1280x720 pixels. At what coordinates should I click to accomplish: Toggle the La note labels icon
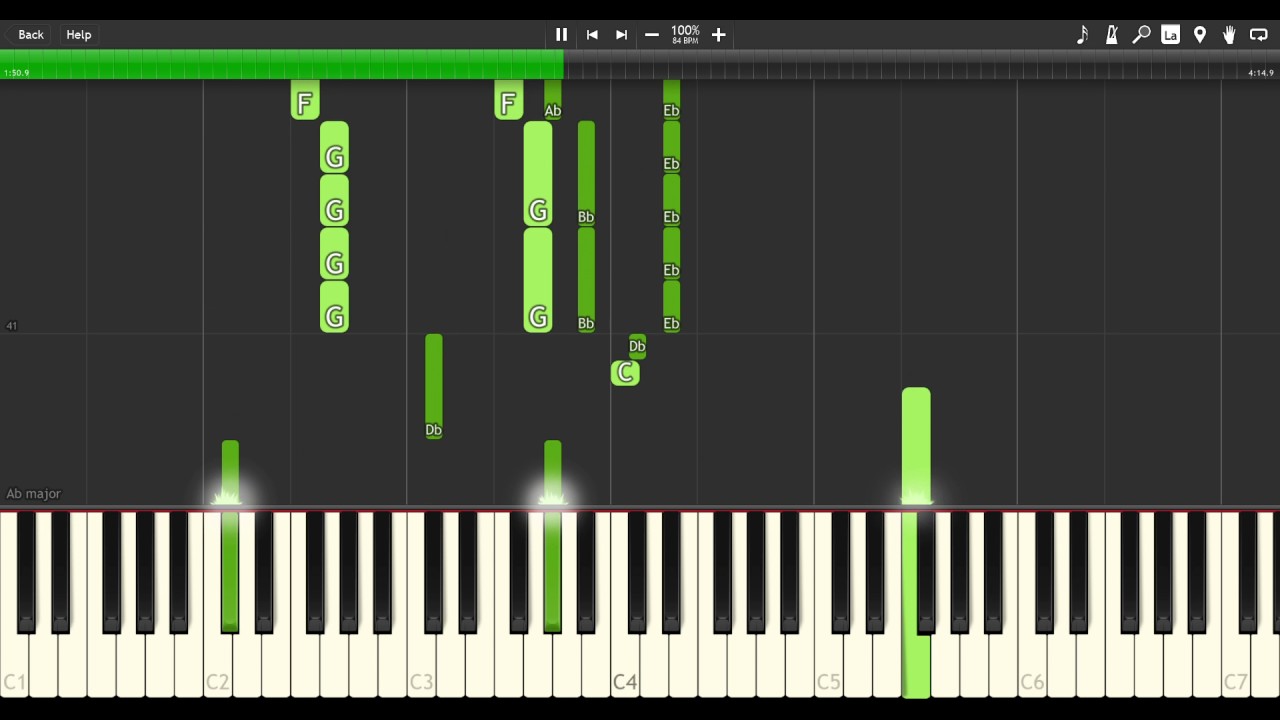point(1170,35)
